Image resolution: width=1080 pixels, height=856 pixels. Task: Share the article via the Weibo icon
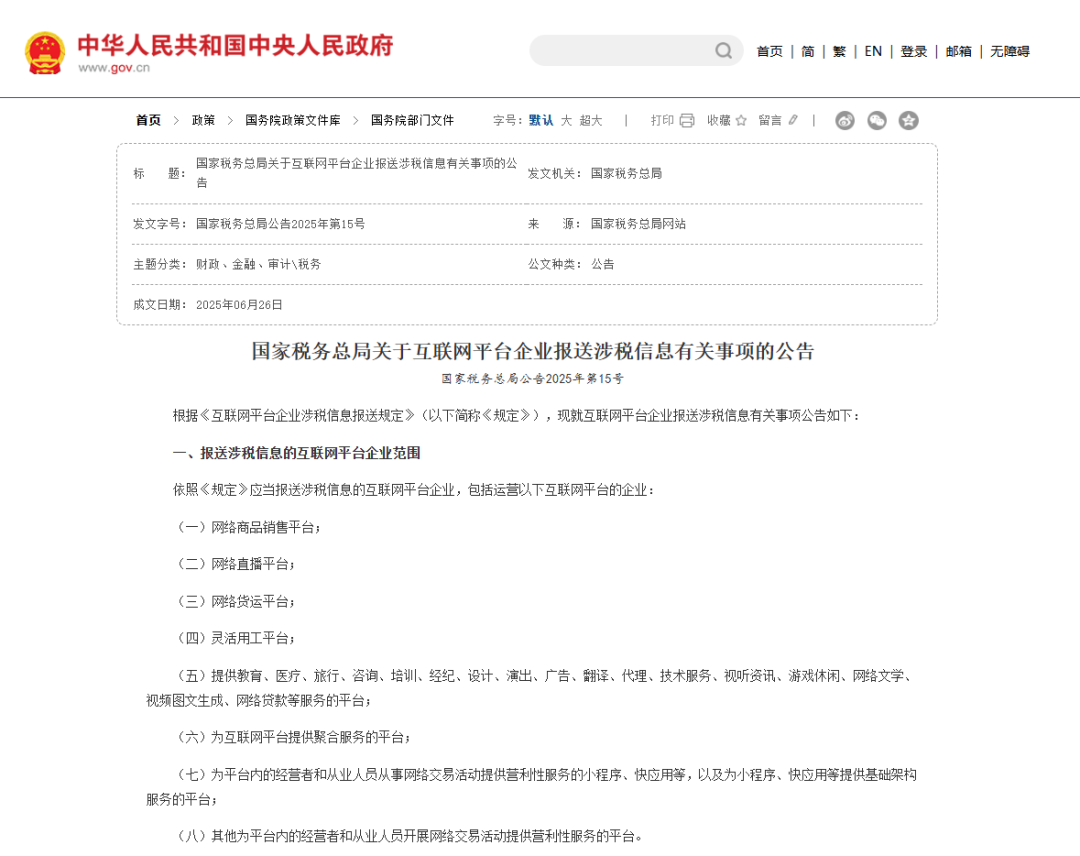tap(845, 120)
